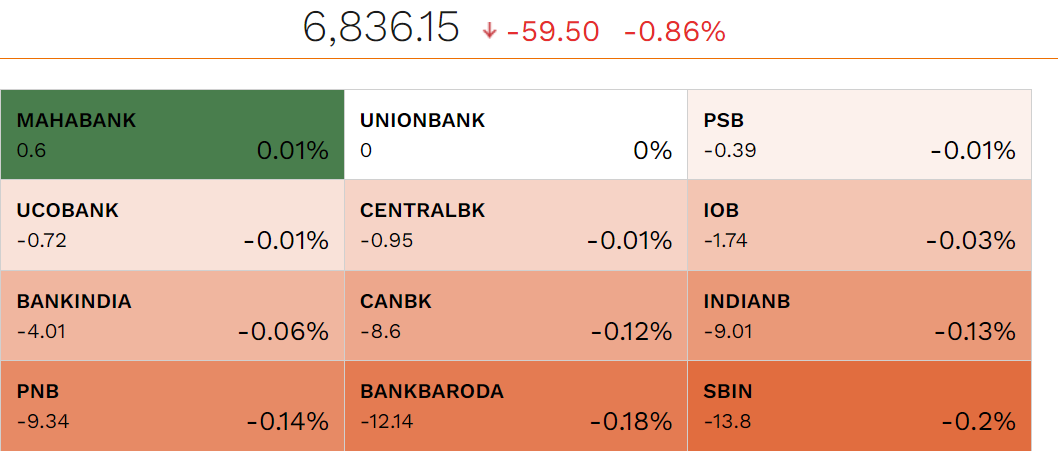Select the IOB stock tile
1058x451 pixels.
pos(859,225)
